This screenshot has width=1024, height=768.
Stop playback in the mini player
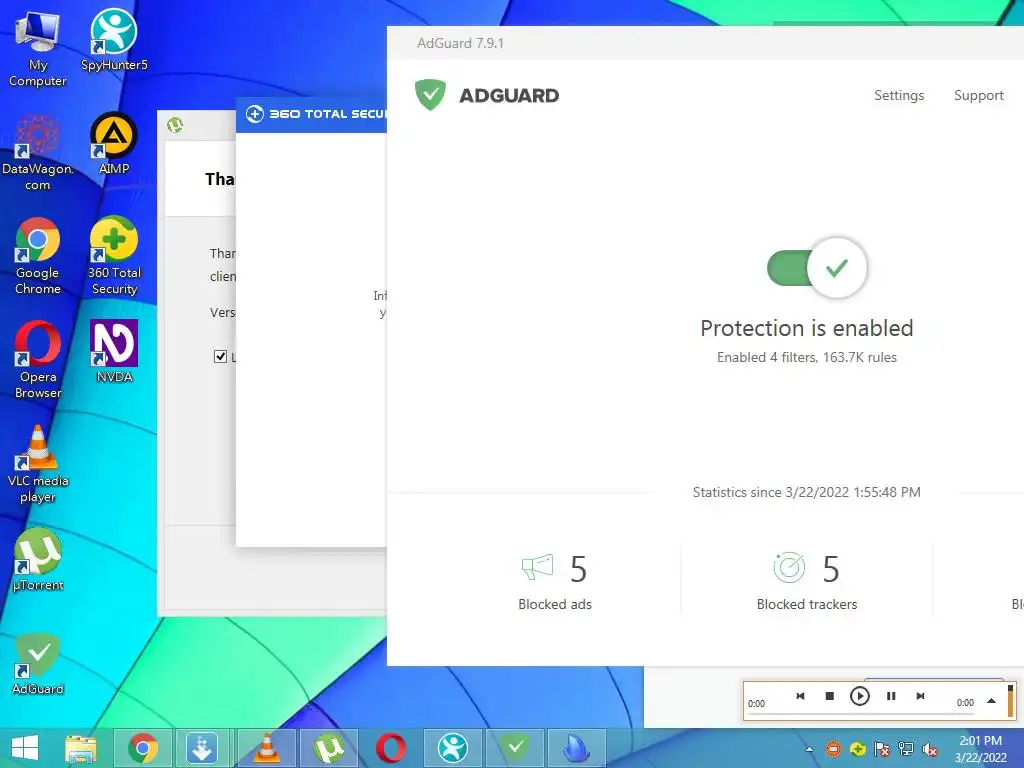pyautogui.click(x=829, y=696)
